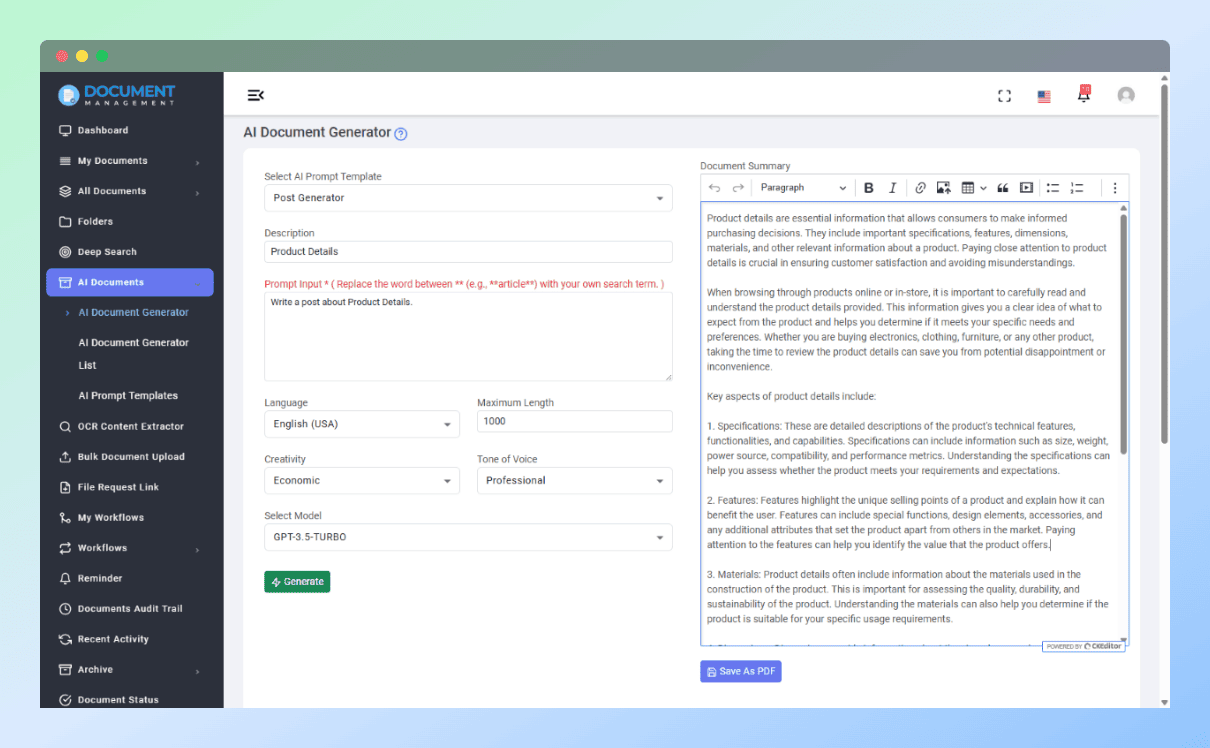Enter fullscreen mode from the top bar
The height and width of the screenshot is (748, 1210).
pyautogui.click(x=1004, y=94)
